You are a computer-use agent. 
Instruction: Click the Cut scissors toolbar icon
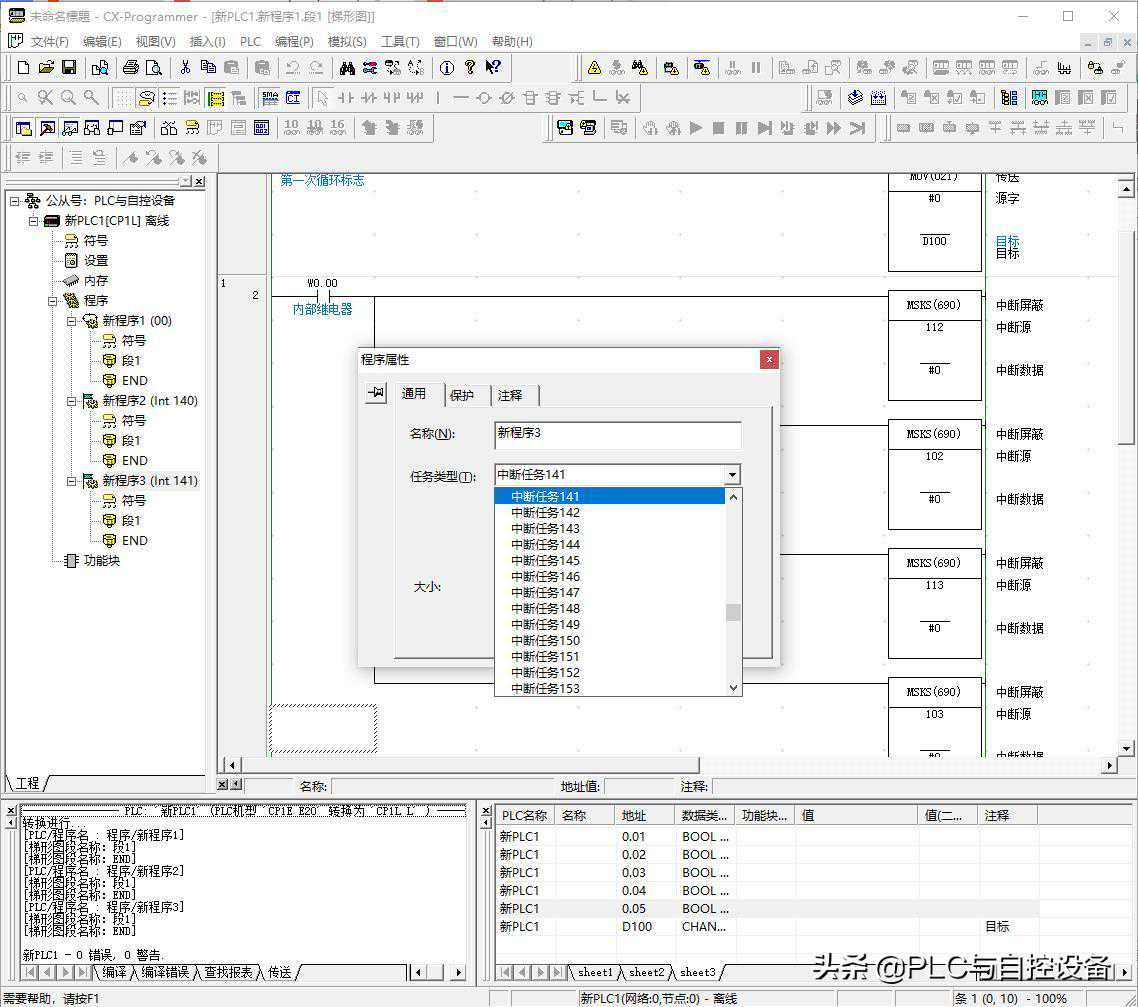click(x=185, y=68)
